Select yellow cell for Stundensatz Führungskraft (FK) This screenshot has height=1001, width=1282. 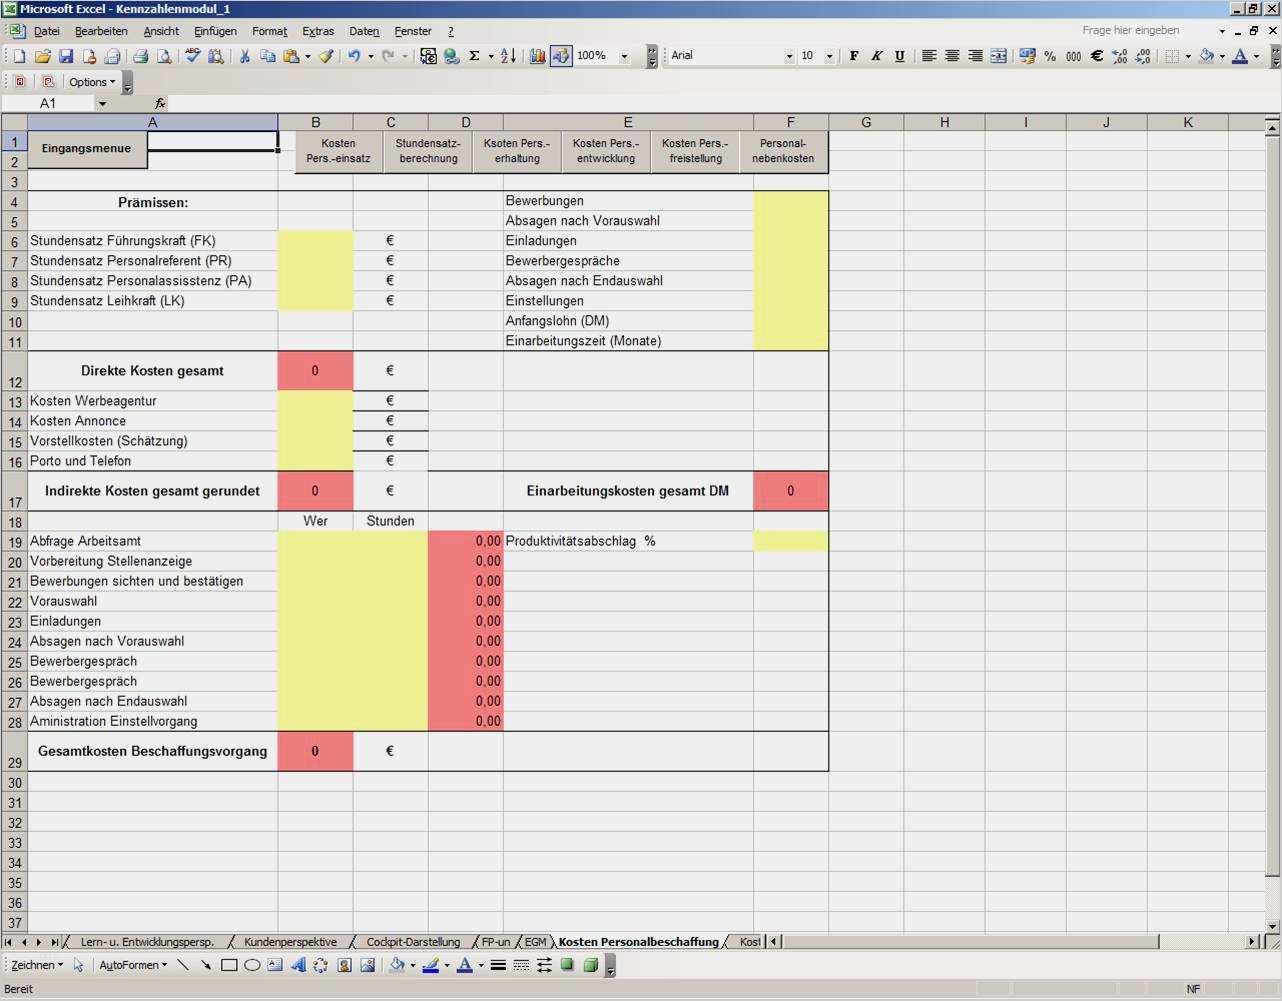coord(315,241)
